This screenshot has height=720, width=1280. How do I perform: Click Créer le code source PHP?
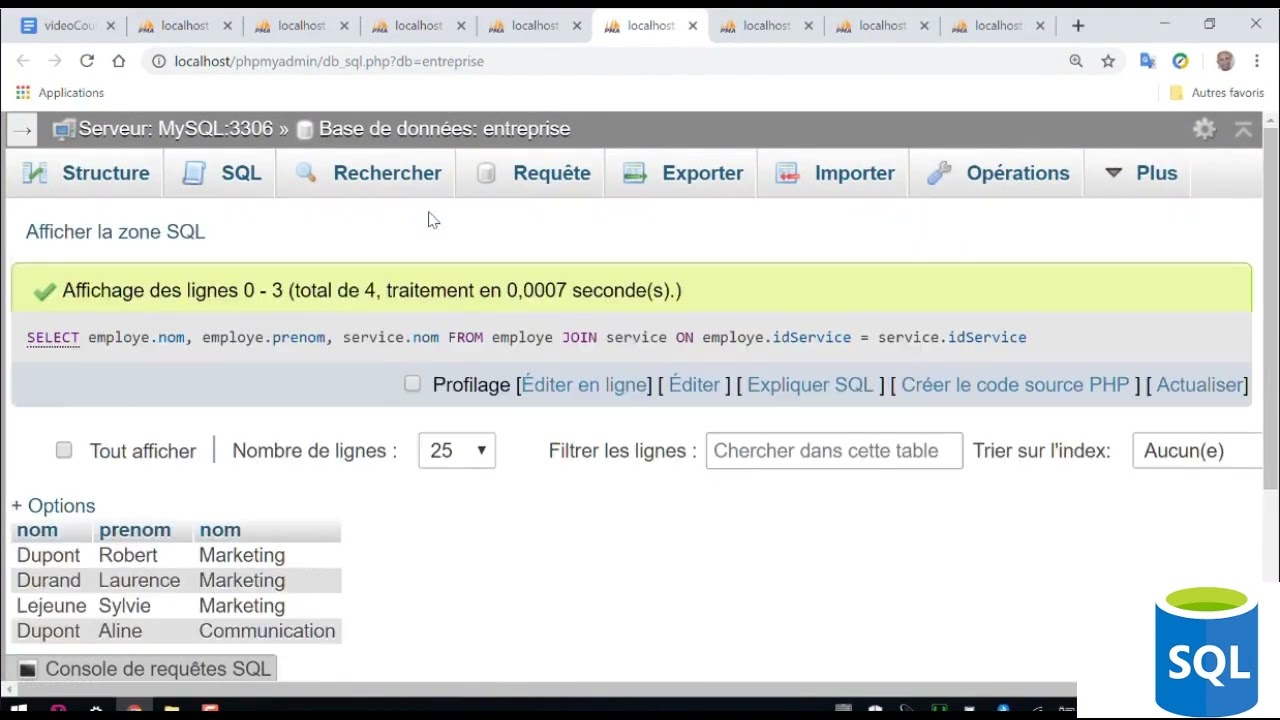tap(1015, 385)
